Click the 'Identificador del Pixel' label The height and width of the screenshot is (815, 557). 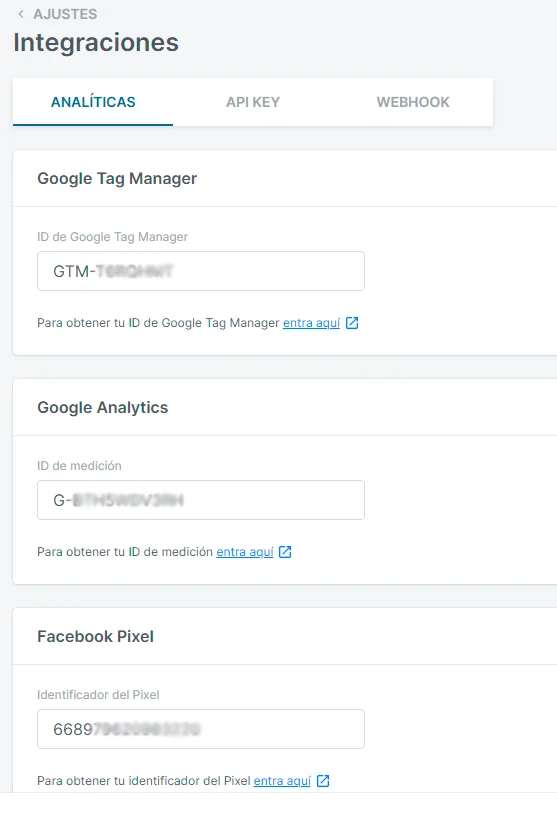coord(98,695)
